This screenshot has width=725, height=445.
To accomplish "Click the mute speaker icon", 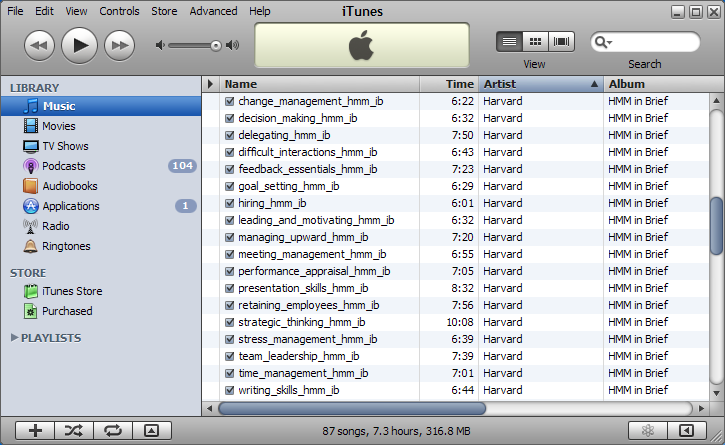I will (x=160, y=45).
